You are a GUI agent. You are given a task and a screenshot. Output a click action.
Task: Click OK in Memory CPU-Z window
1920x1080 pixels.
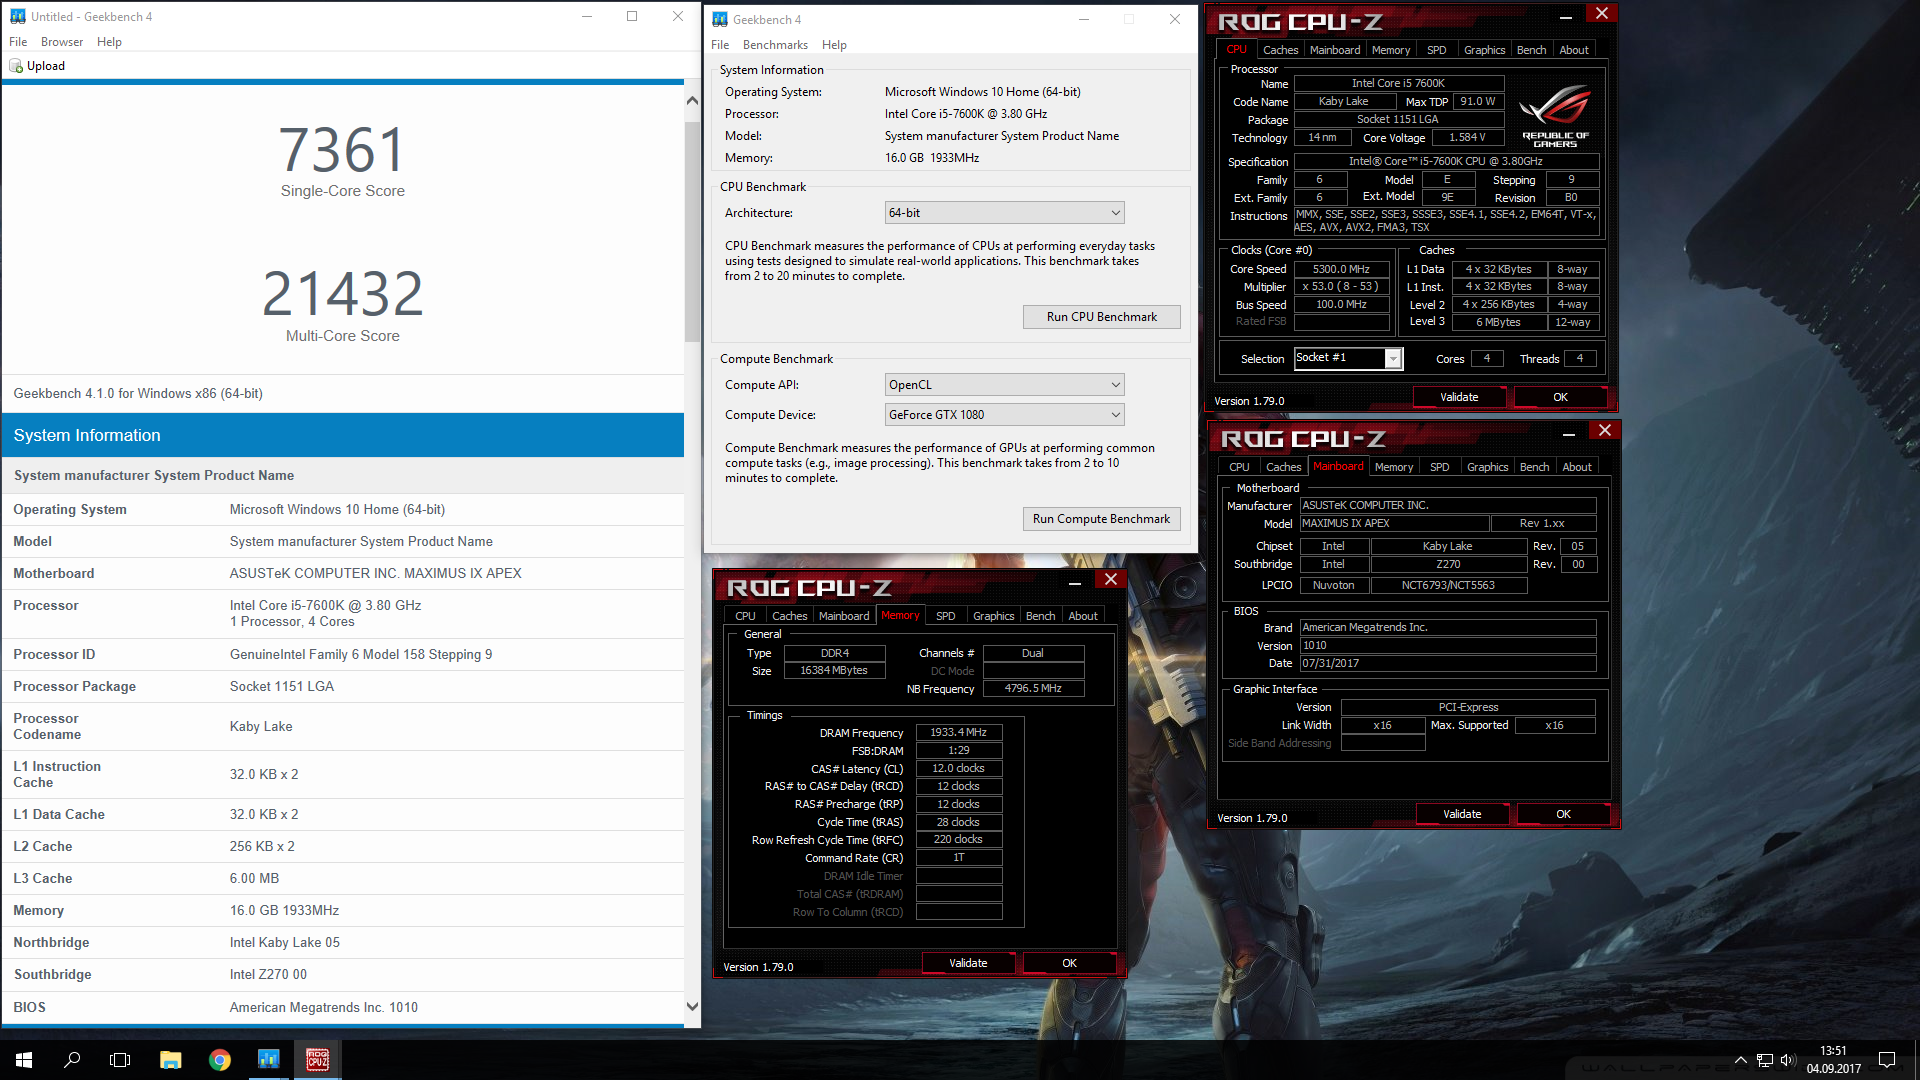[1069, 963]
